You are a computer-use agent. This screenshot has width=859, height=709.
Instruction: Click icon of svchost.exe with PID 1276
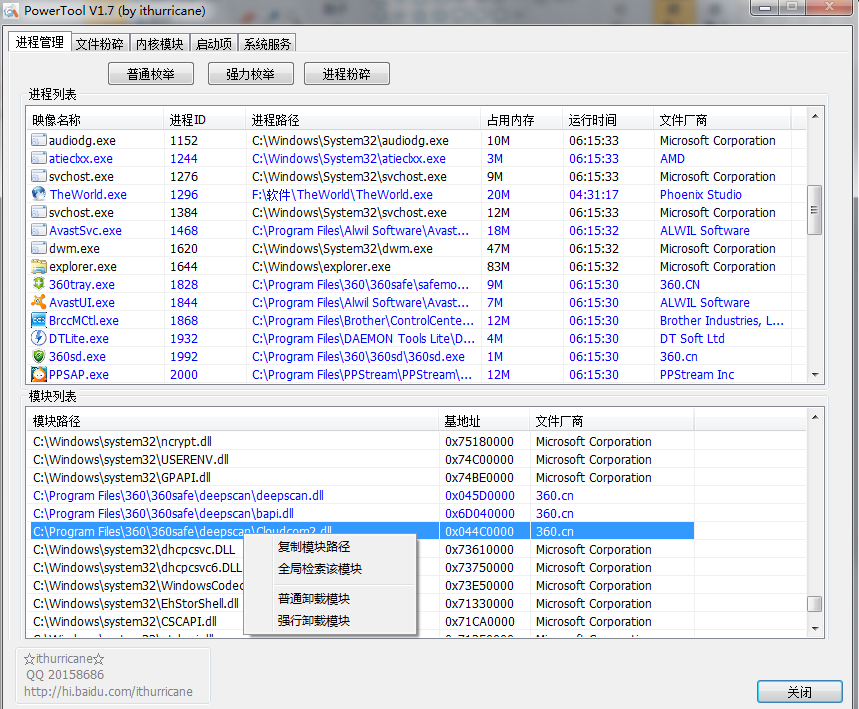pos(38,176)
